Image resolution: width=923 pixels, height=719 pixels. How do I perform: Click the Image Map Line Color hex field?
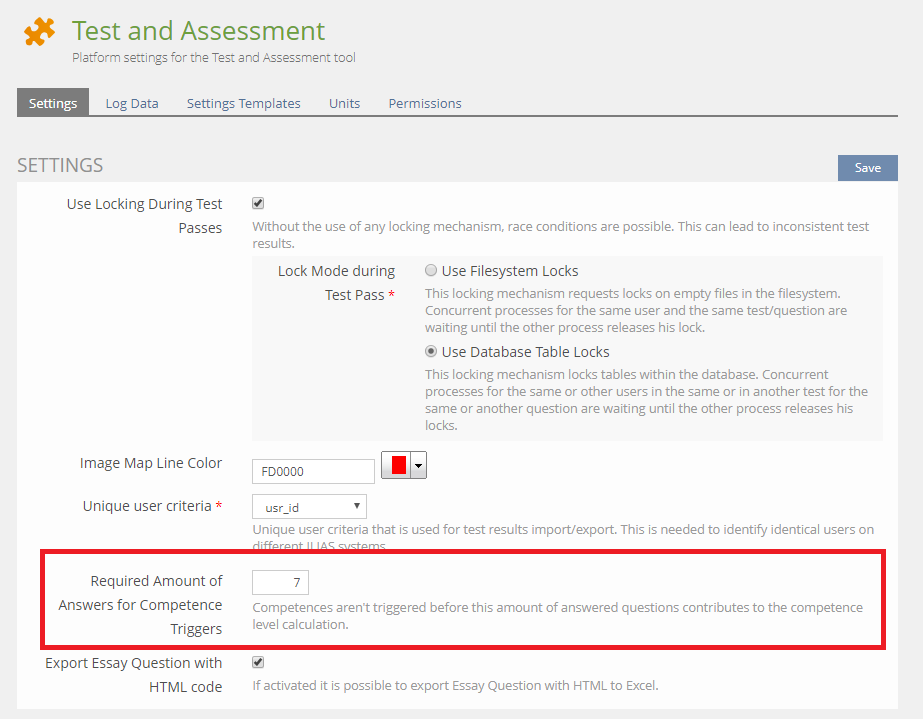312,472
